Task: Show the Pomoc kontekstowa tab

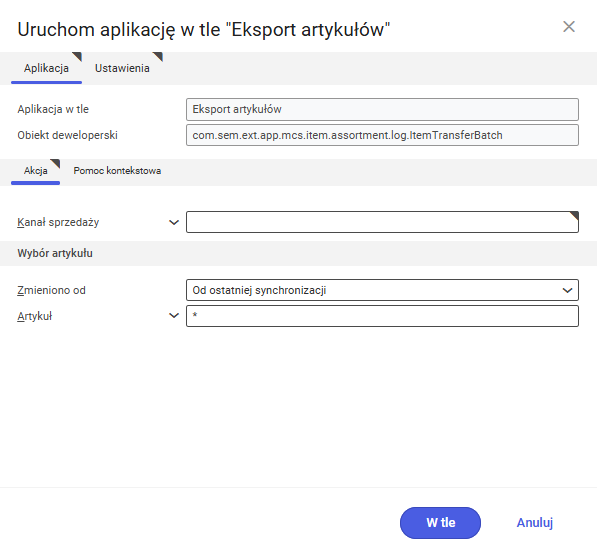Action: pyautogui.click(x=117, y=171)
